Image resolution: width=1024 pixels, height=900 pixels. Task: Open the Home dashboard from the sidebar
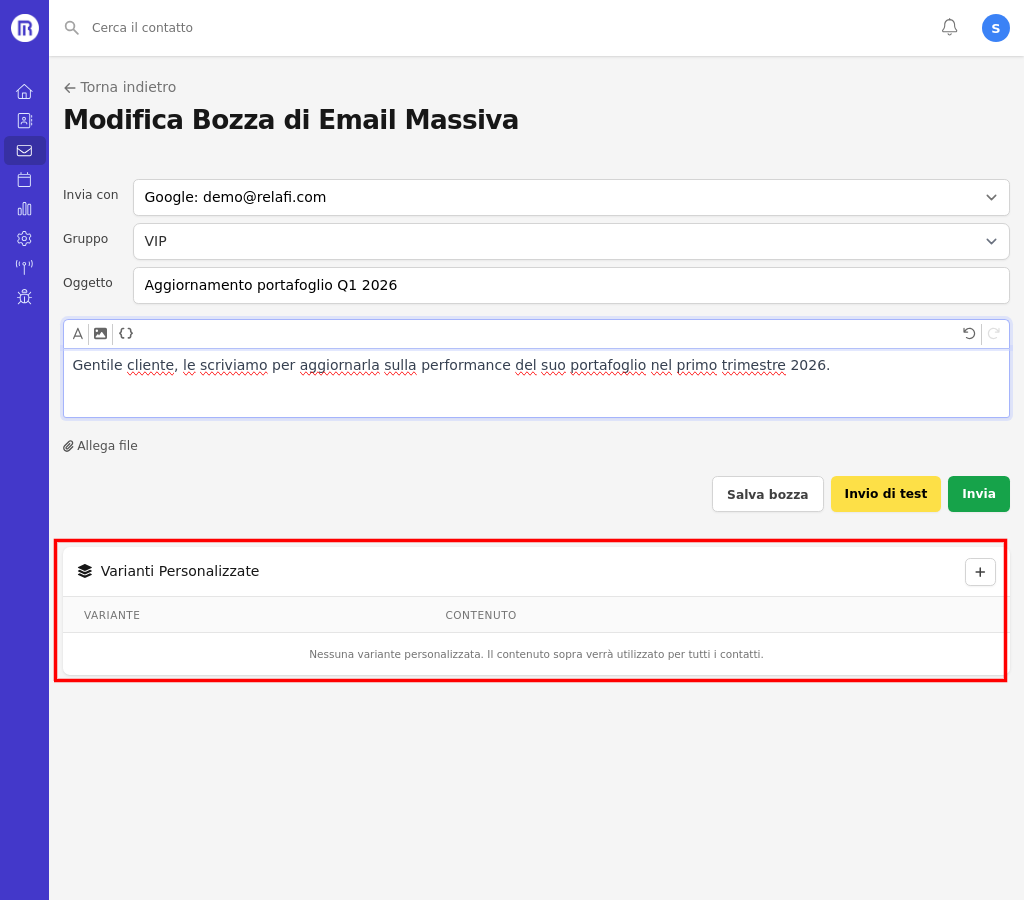point(24,90)
